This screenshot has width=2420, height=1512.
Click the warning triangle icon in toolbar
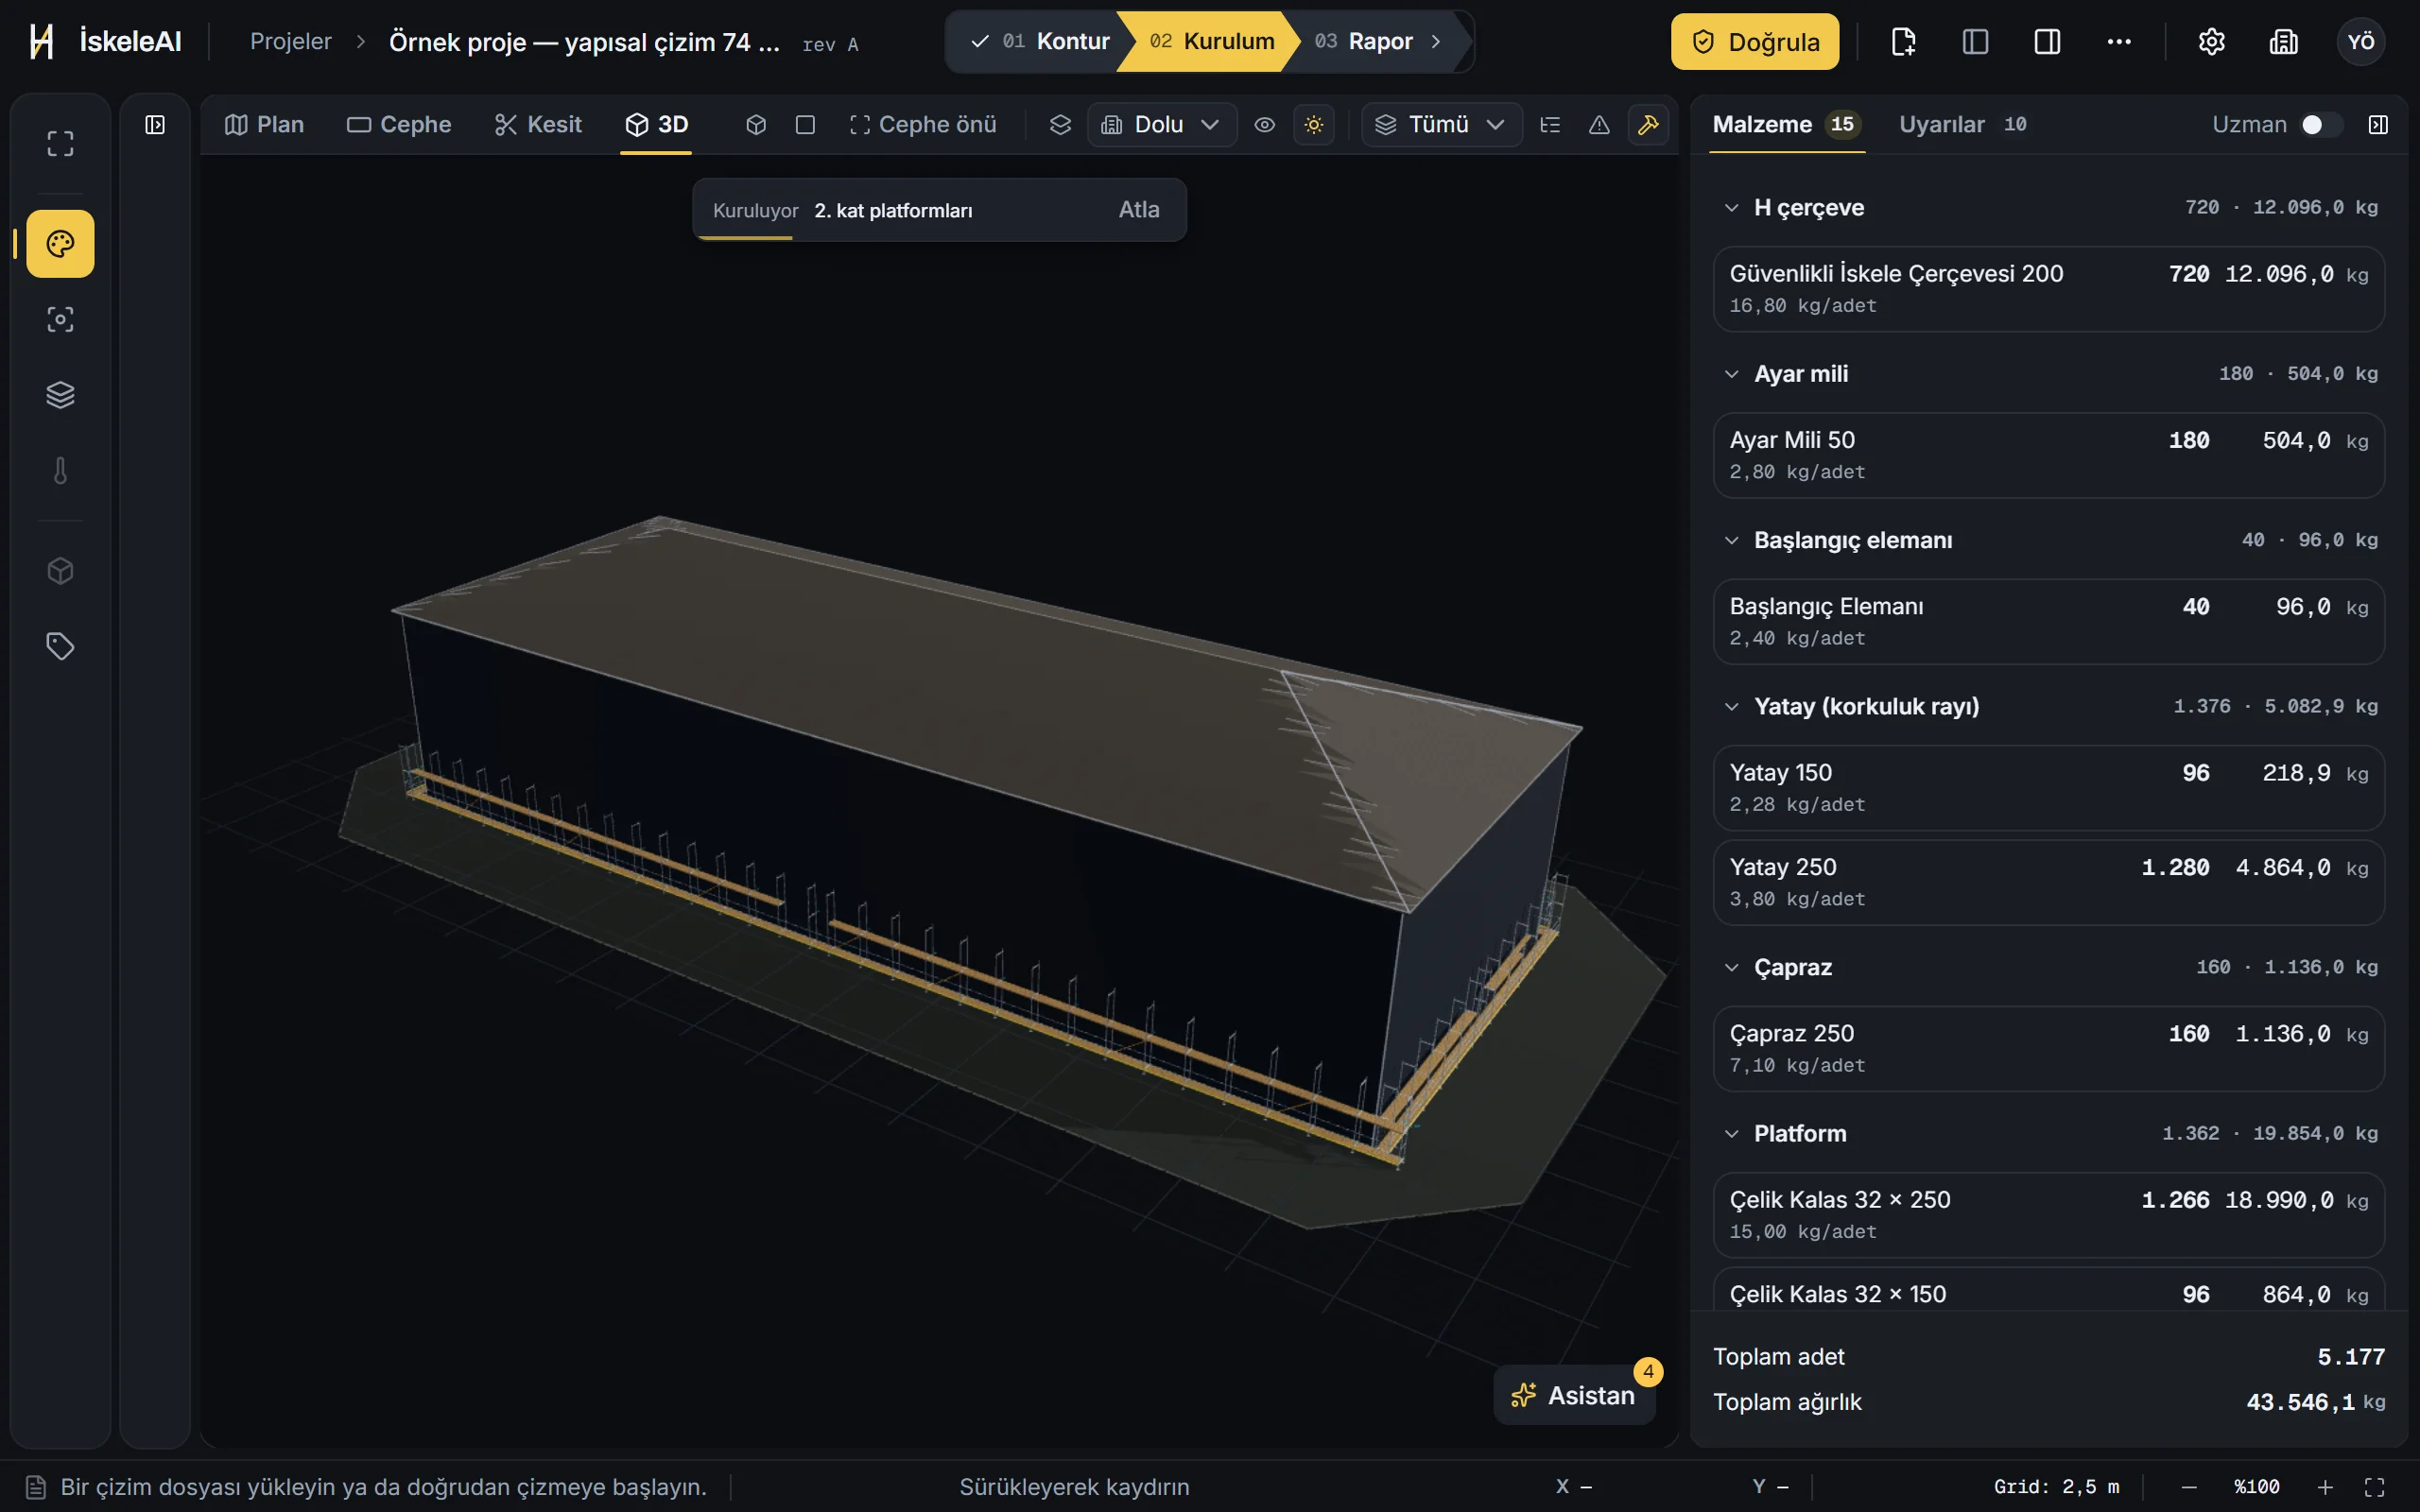pos(1599,125)
